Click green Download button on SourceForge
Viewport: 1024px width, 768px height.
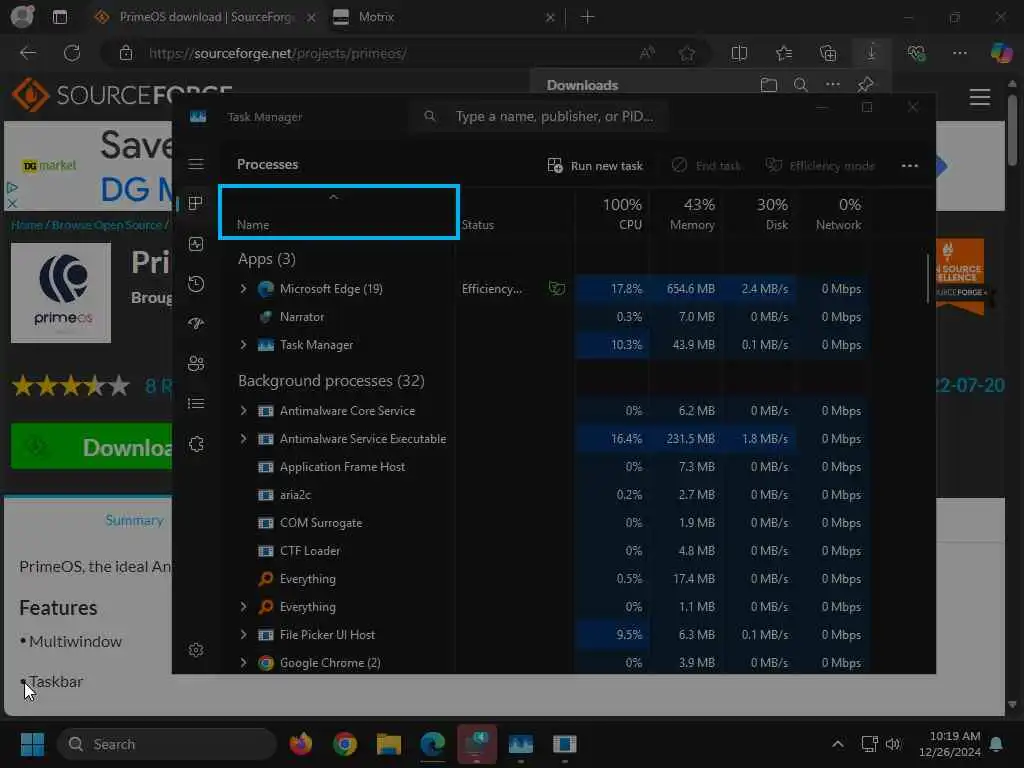(91, 447)
